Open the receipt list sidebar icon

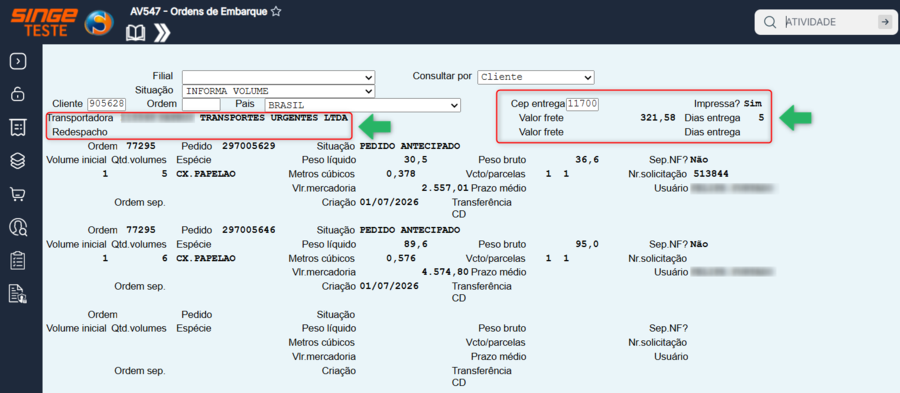point(19,127)
